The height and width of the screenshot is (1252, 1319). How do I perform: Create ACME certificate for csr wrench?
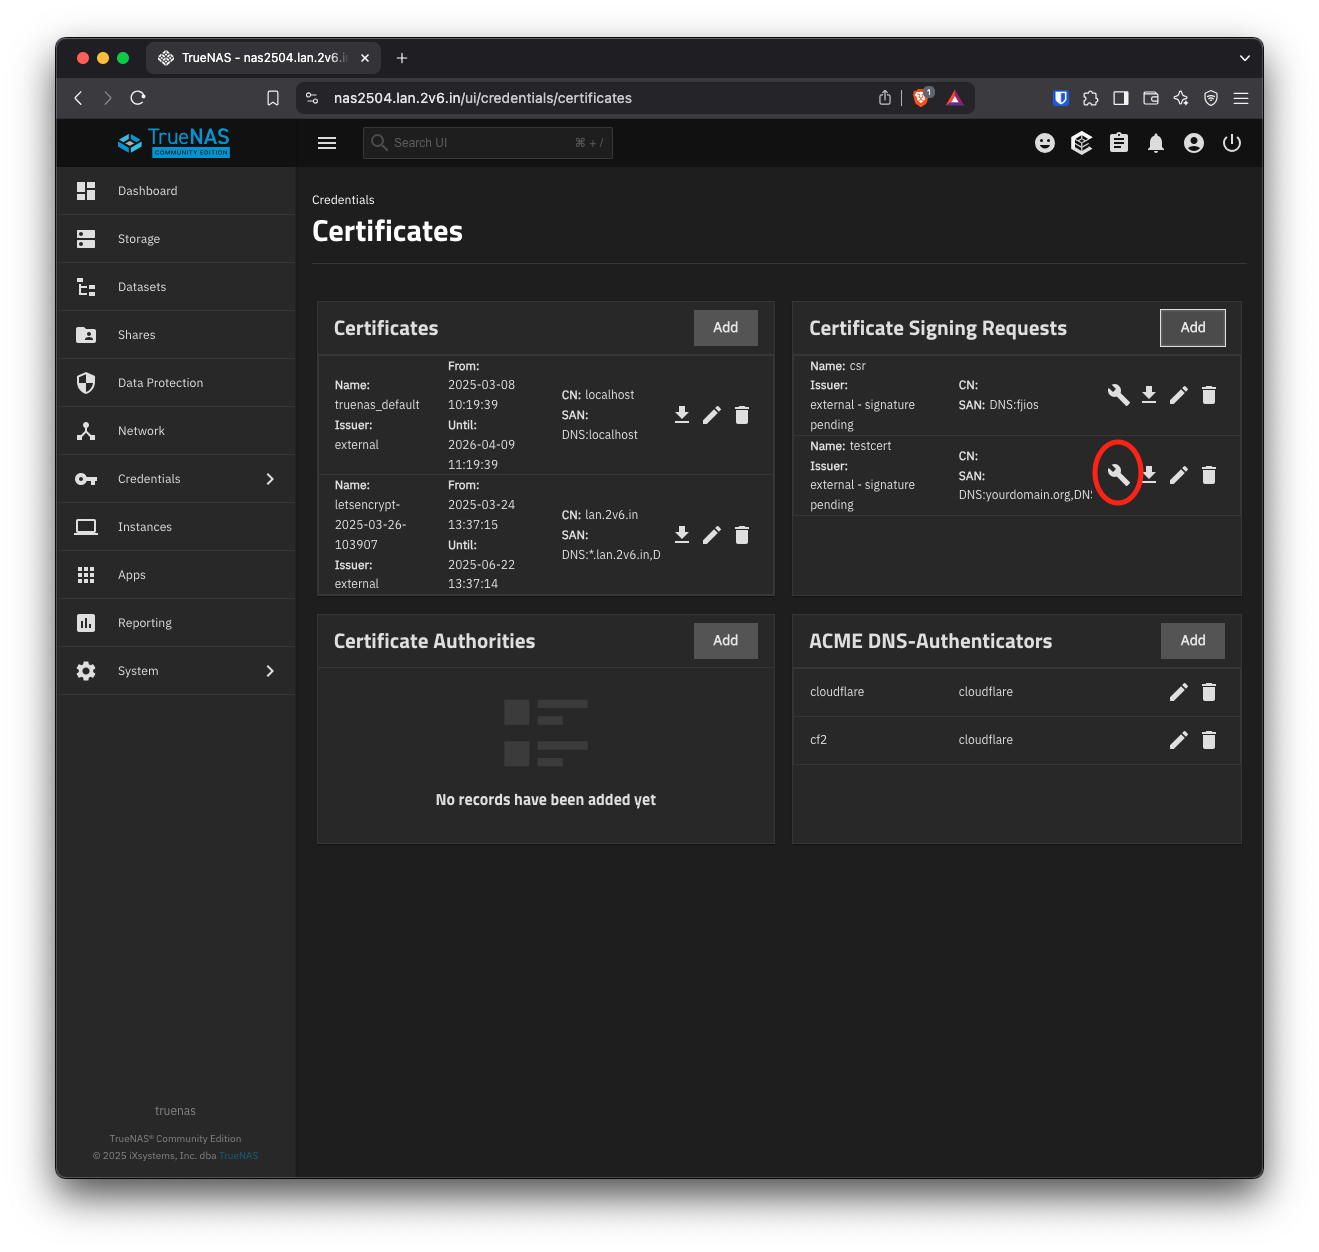coord(1119,395)
